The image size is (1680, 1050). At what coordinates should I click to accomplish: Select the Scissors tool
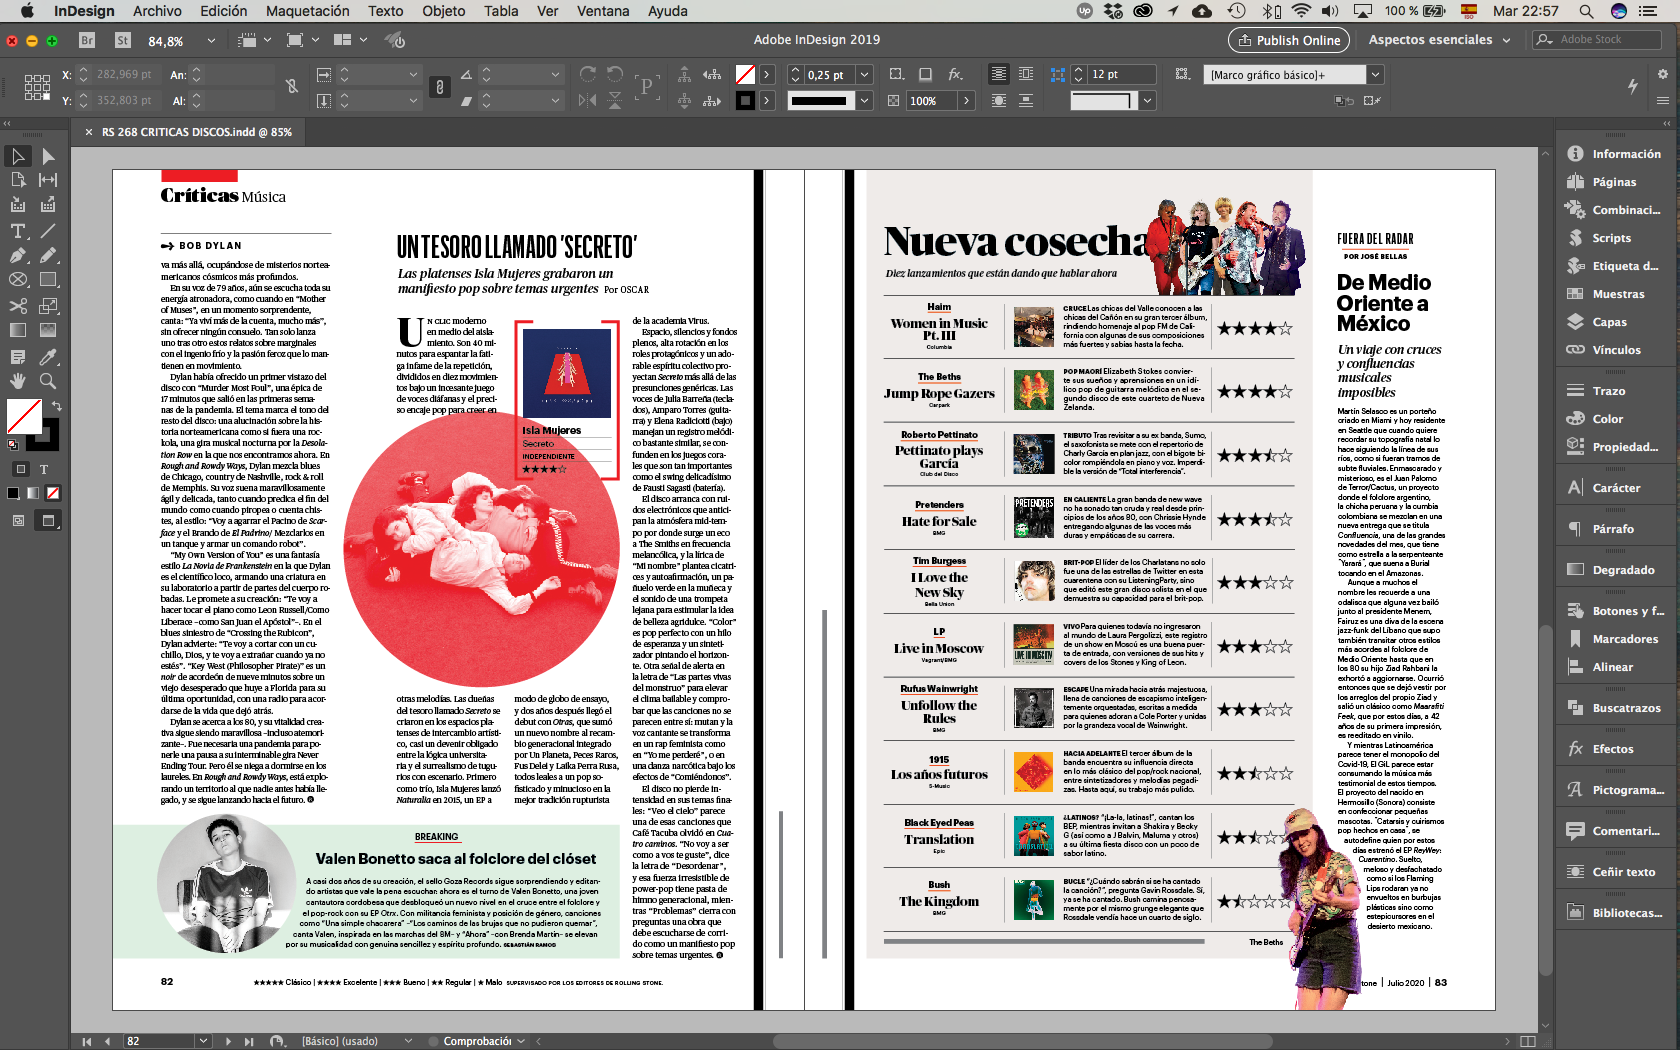[x=18, y=306]
